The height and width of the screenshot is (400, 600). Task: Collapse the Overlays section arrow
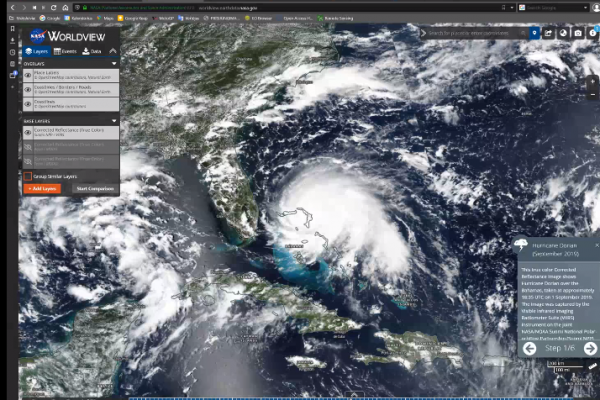pyautogui.click(x=114, y=64)
